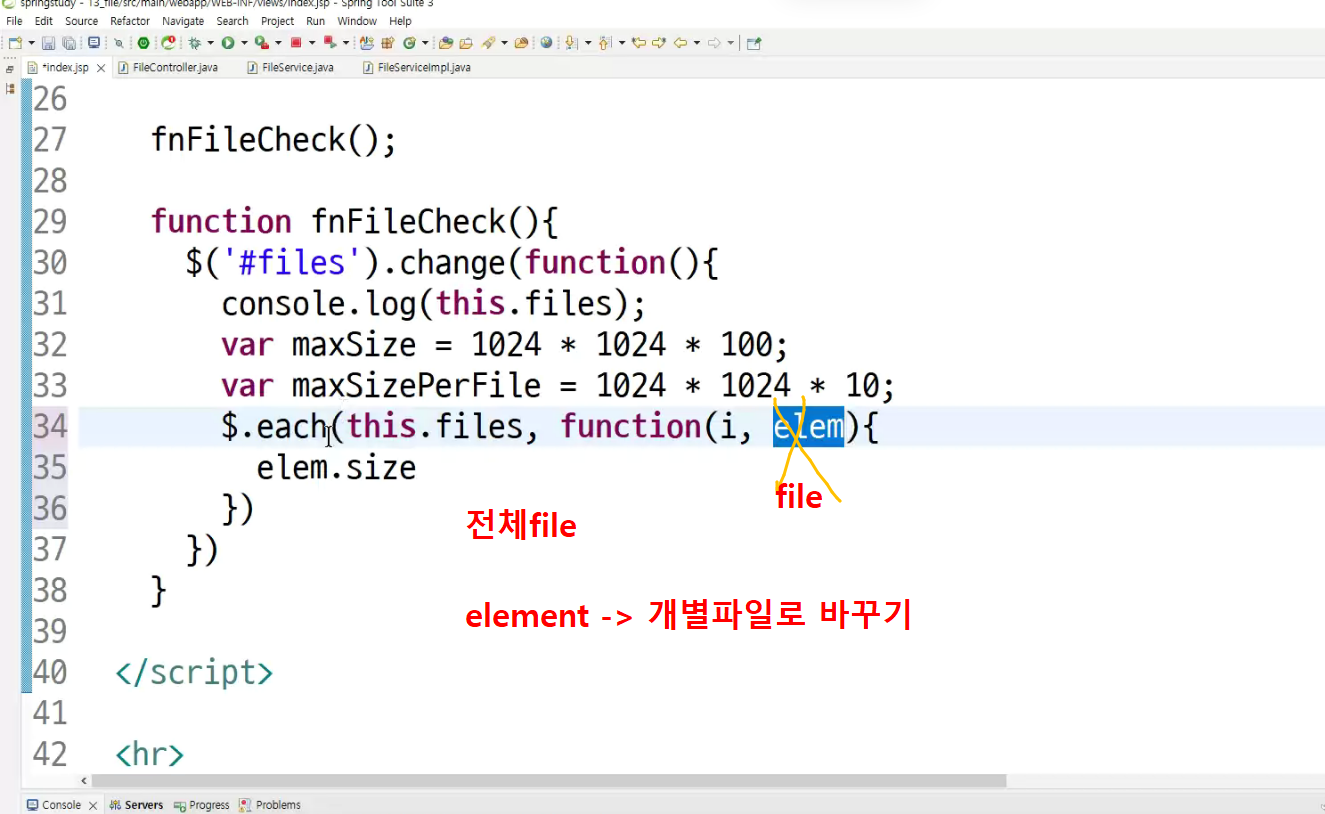Open the Back history dropdown arrow
The width and height of the screenshot is (1325, 814).
696,43
